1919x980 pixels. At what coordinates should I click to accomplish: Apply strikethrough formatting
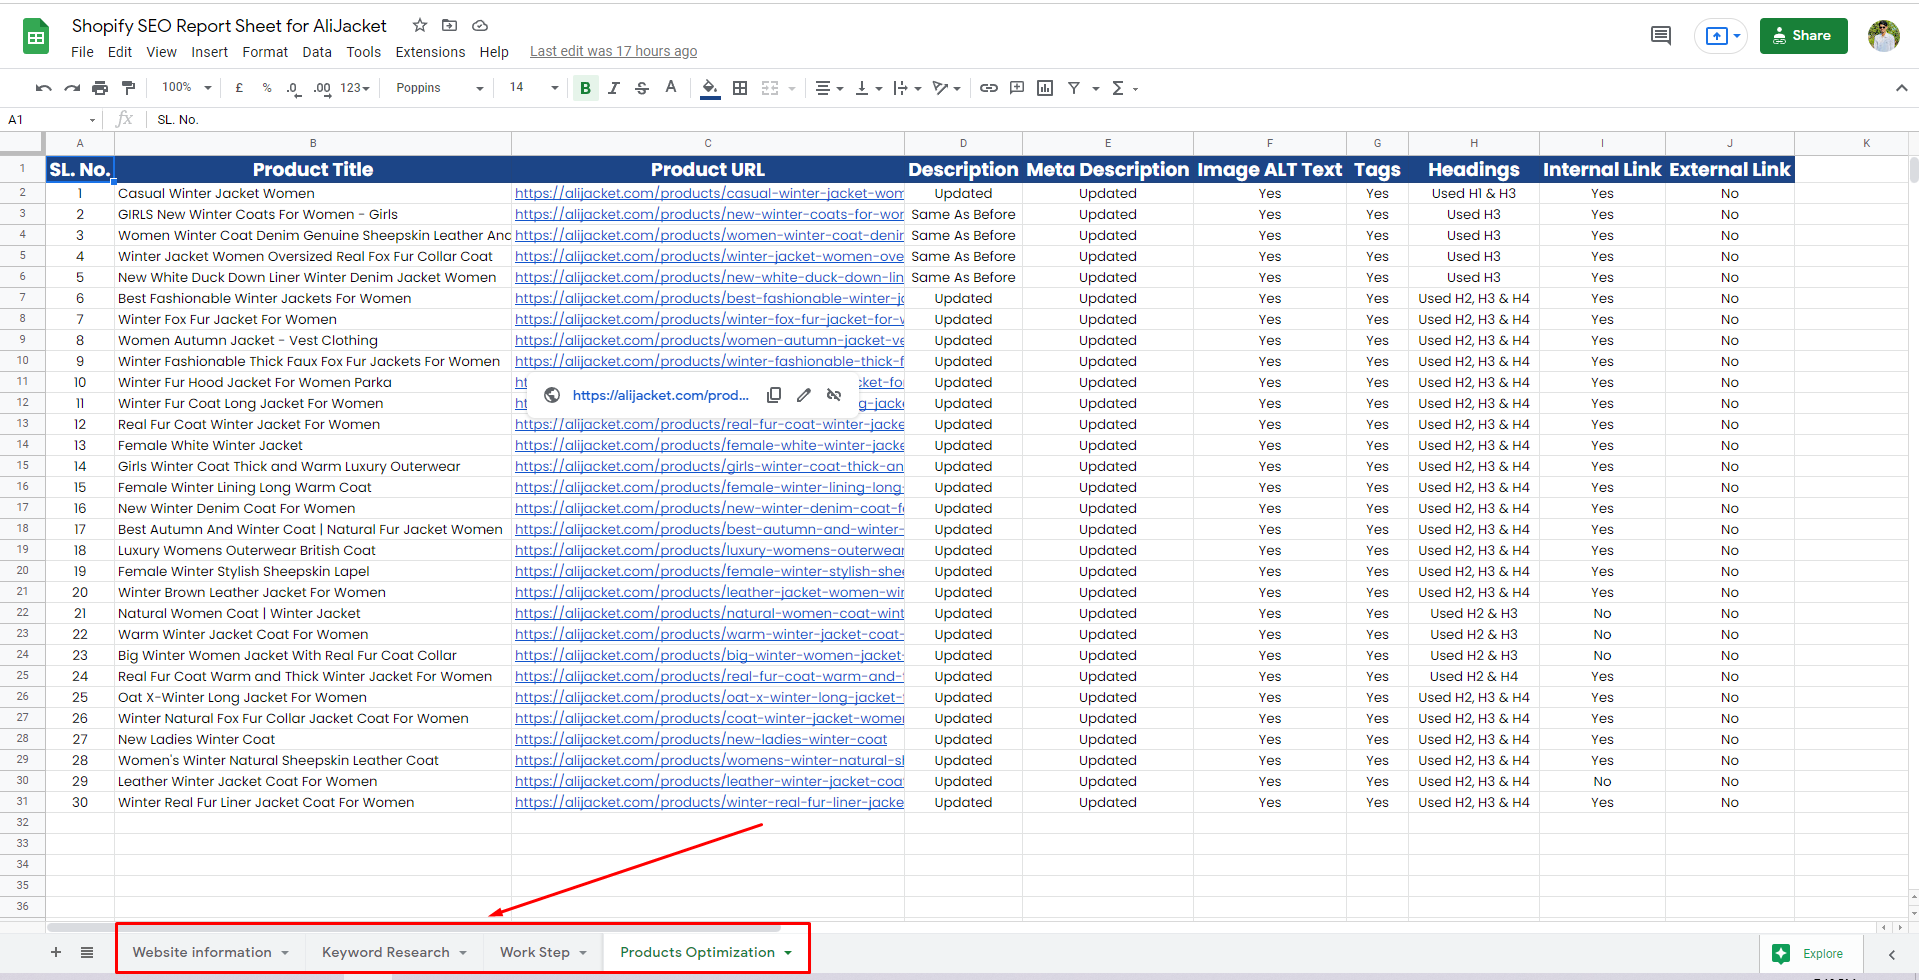click(x=641, y=88)
